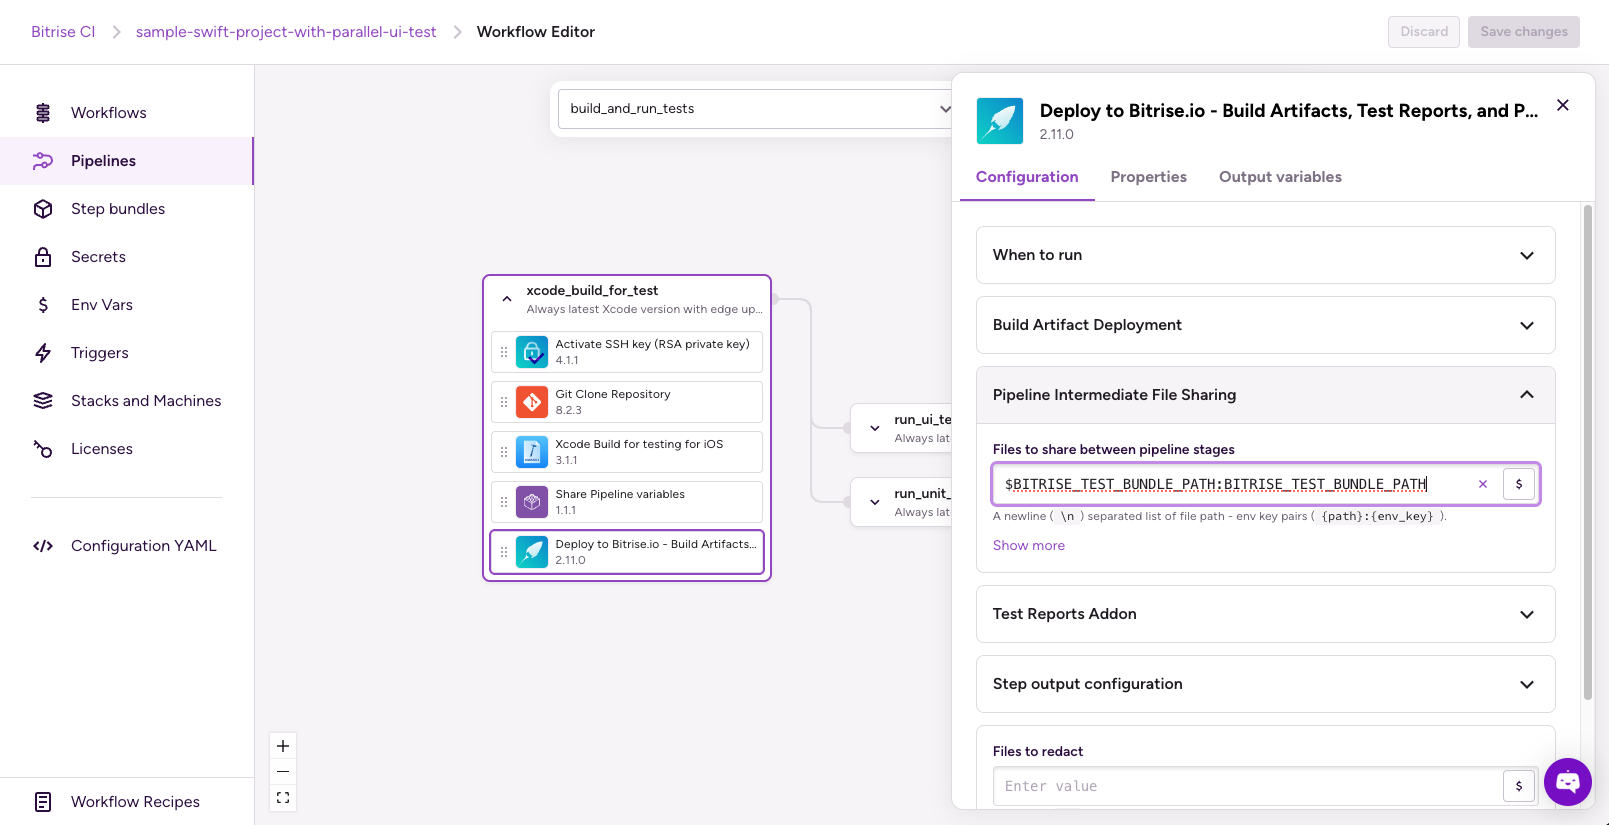Click the fit-to-screen icon on canvas
This screenshot has height=825, width=1609.
click(x=283, y=798)
